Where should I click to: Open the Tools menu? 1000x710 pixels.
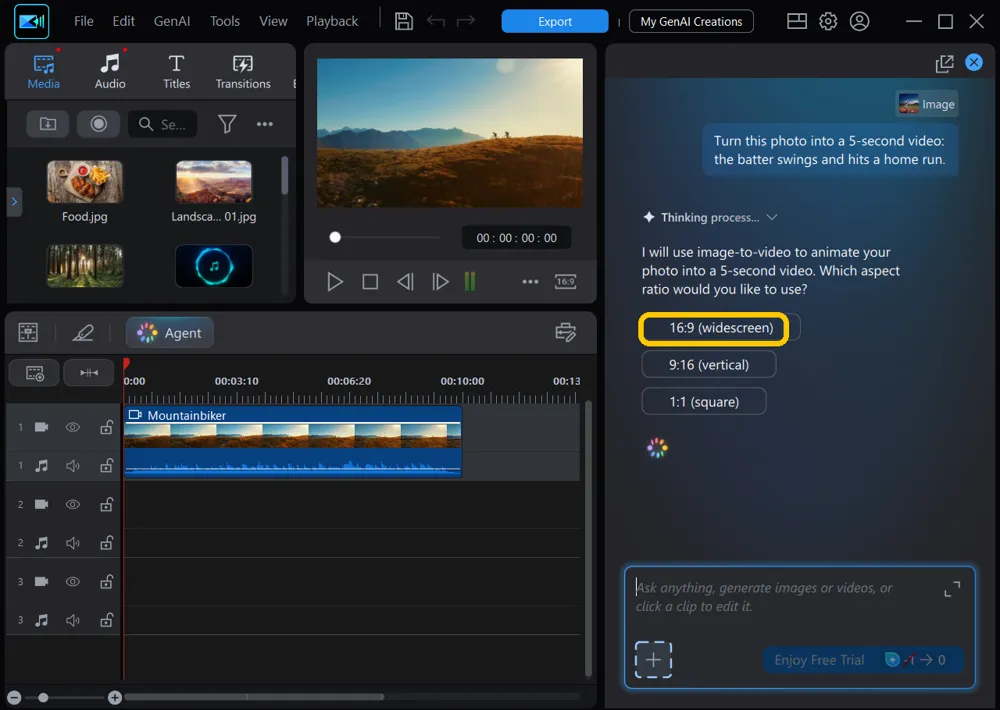[x=225, y=21]
